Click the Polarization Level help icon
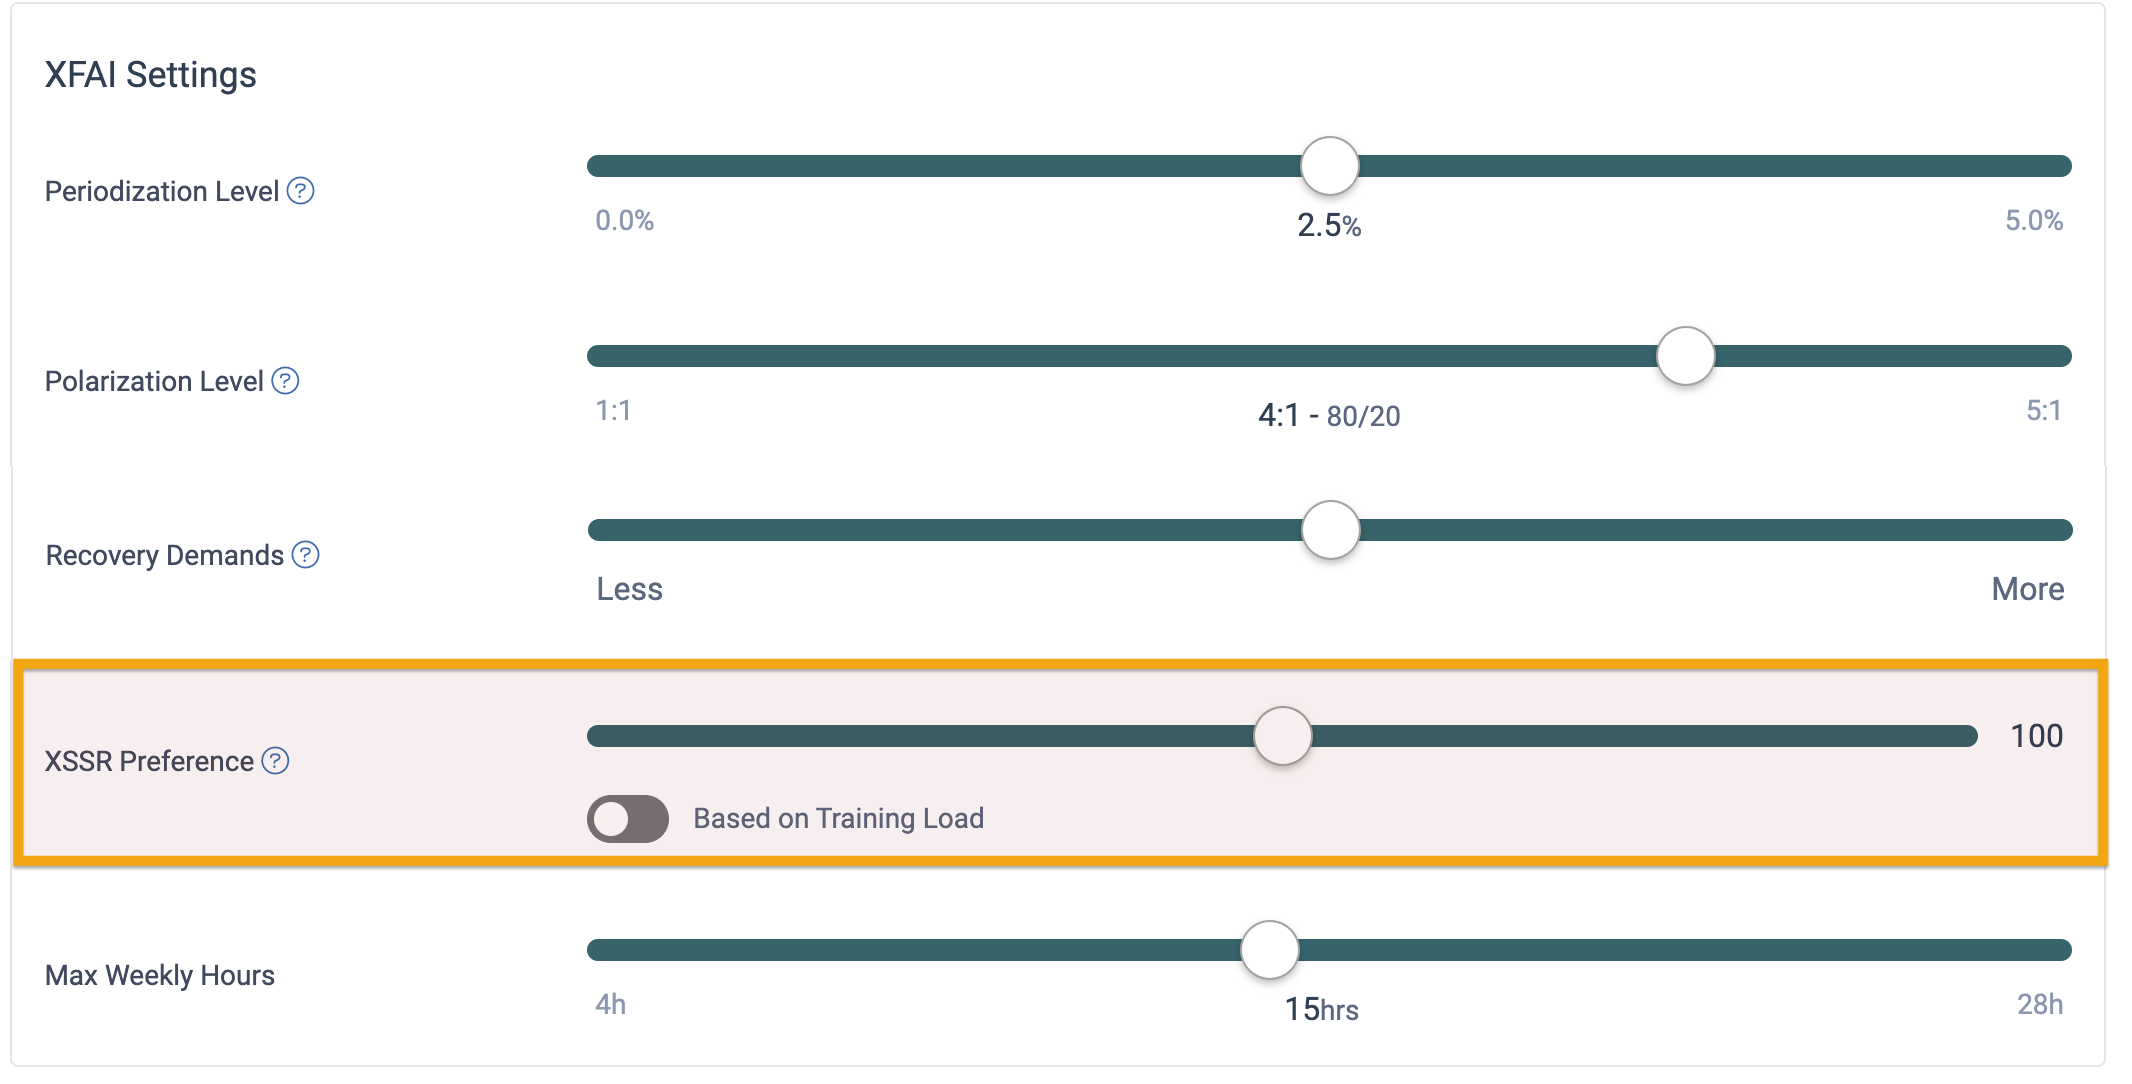Image resolution: width=2132 pixels, height=1084 pixels. pos(285,381)
